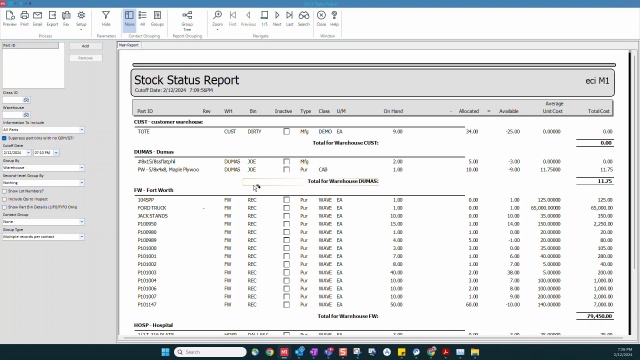
Task: Click the Class ID input field
Action: tap(13, 100)
